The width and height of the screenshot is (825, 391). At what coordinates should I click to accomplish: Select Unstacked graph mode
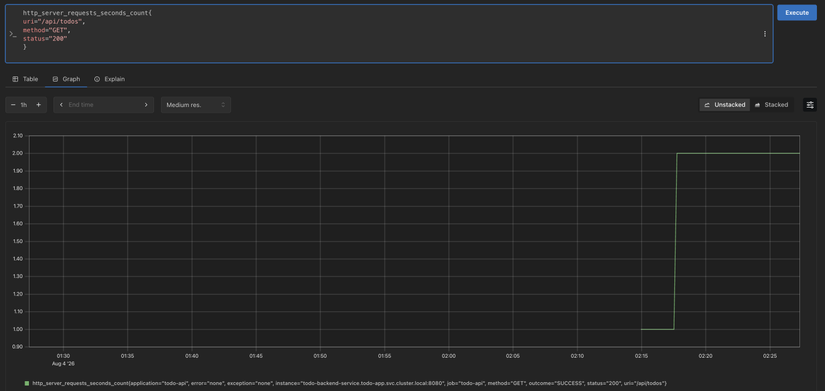pyautogui.click(x=725, y=105)
